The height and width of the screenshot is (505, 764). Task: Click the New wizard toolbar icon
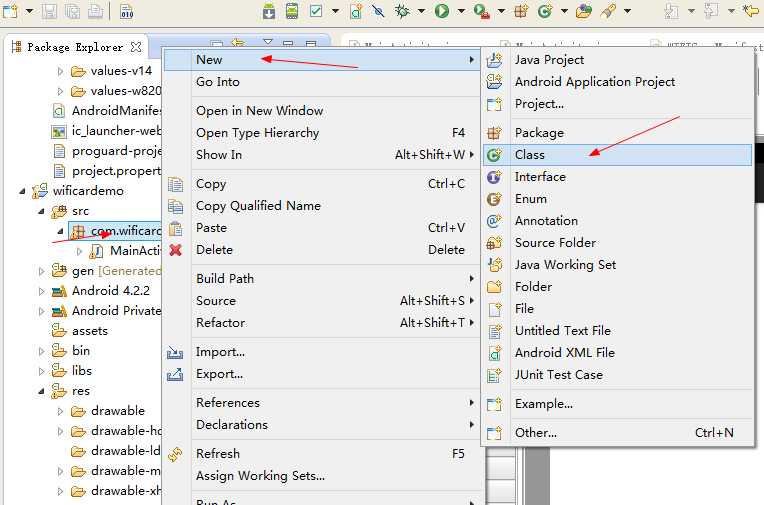10,11
